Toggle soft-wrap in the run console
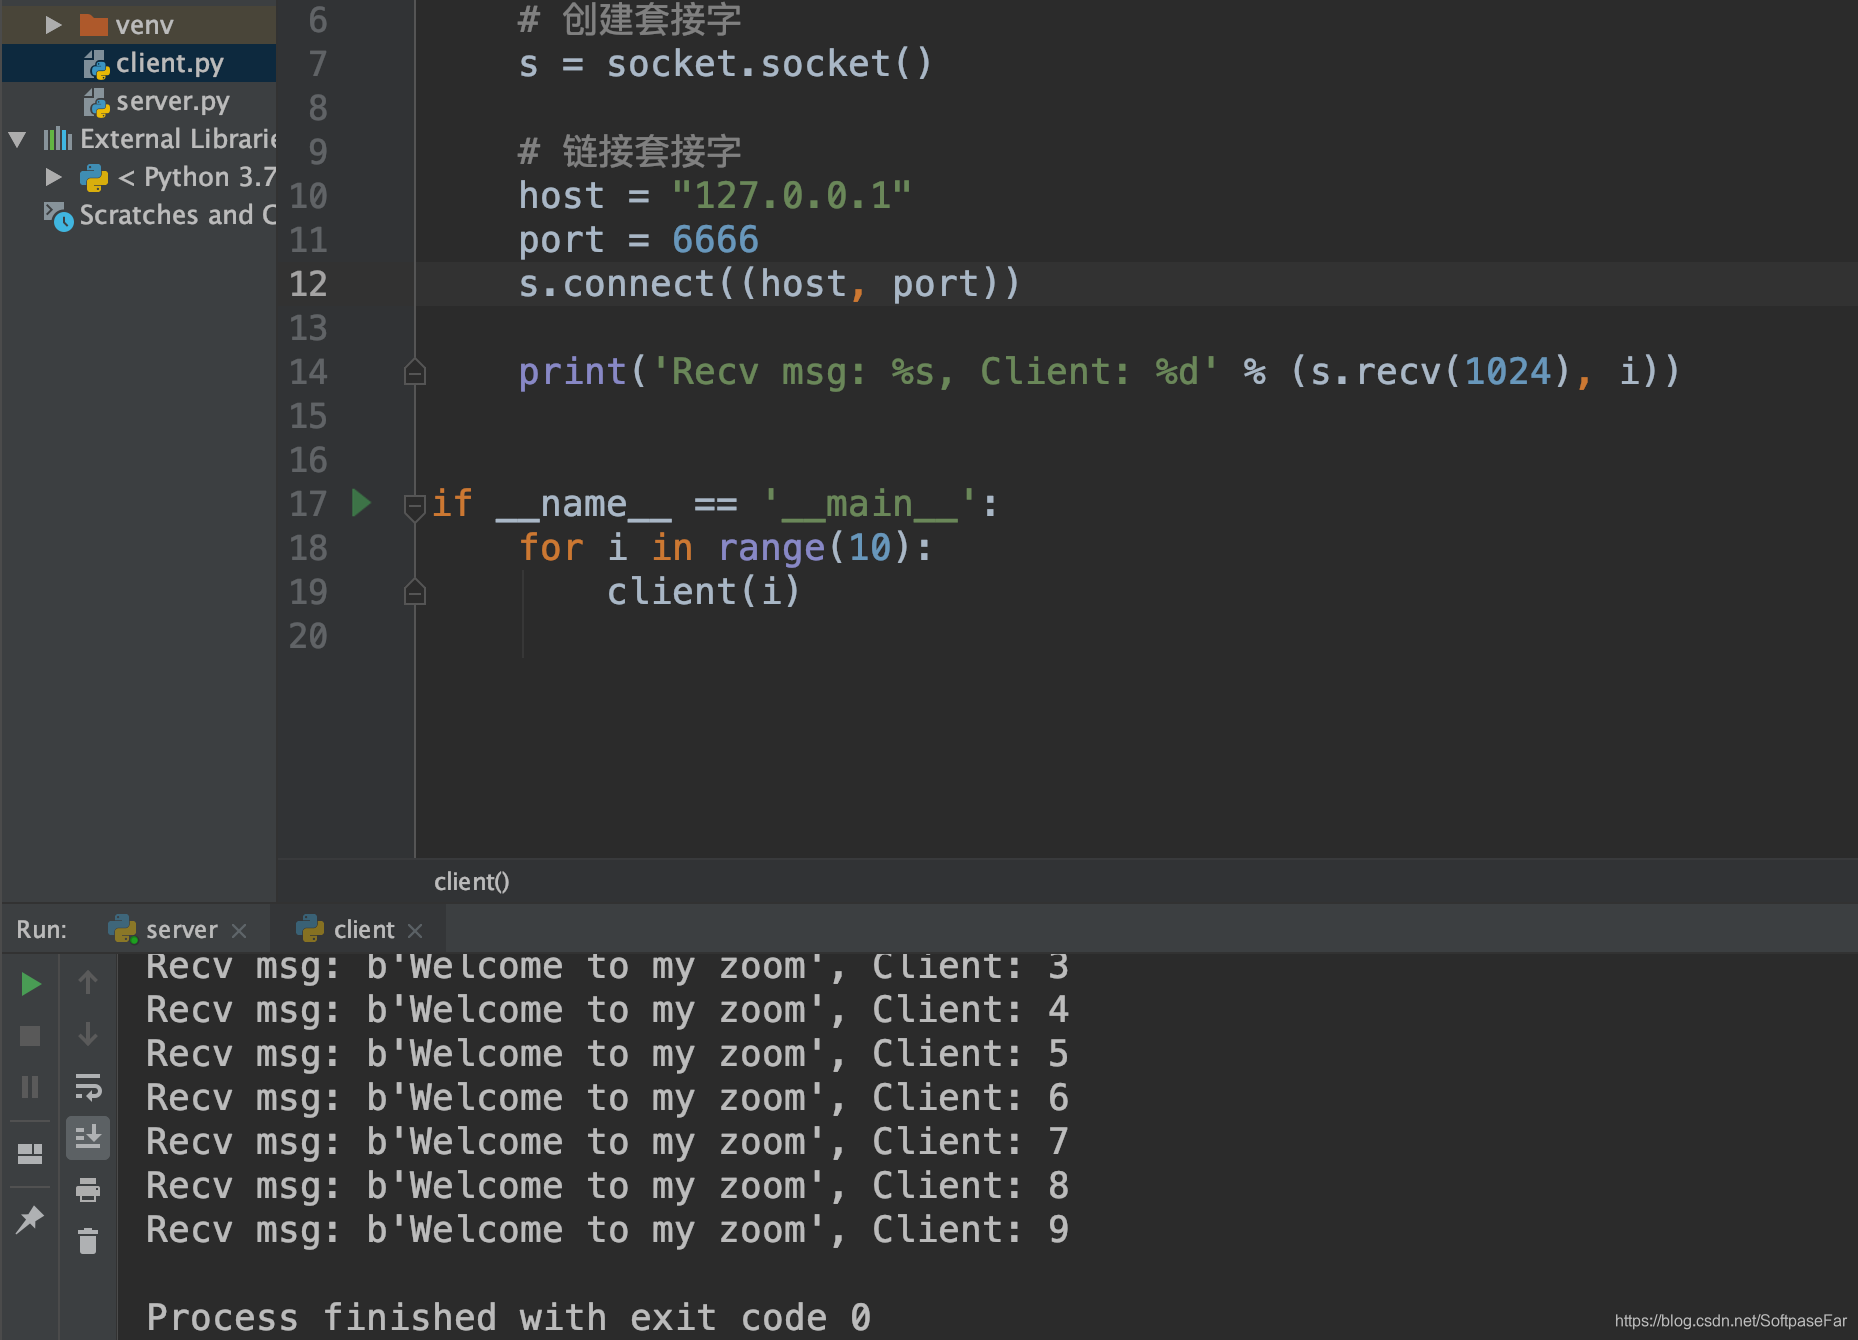1858x1340 pixels. click(88, 1086)
